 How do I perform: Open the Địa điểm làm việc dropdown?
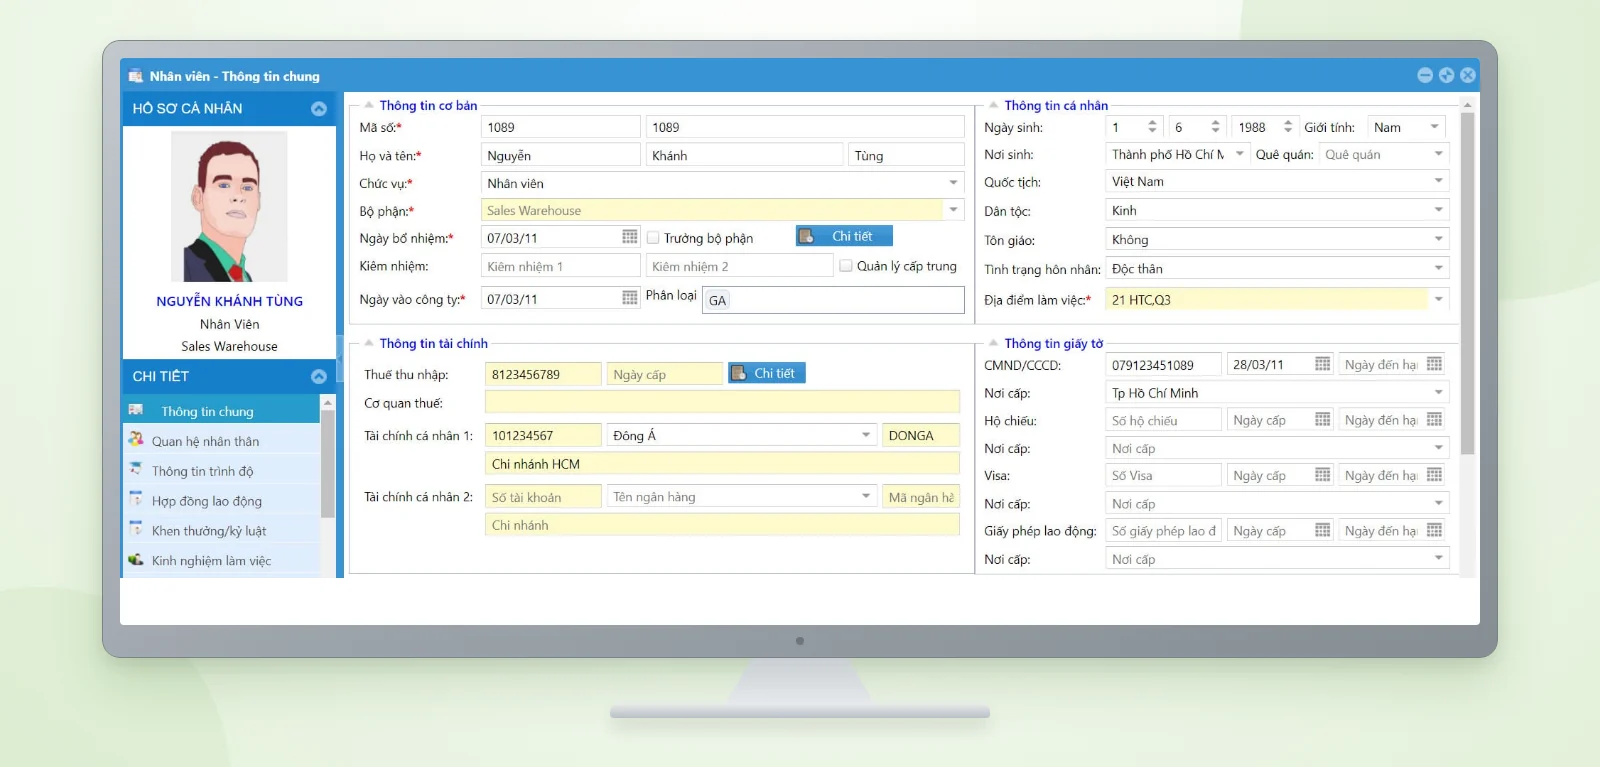click(x=1438, y=299)
